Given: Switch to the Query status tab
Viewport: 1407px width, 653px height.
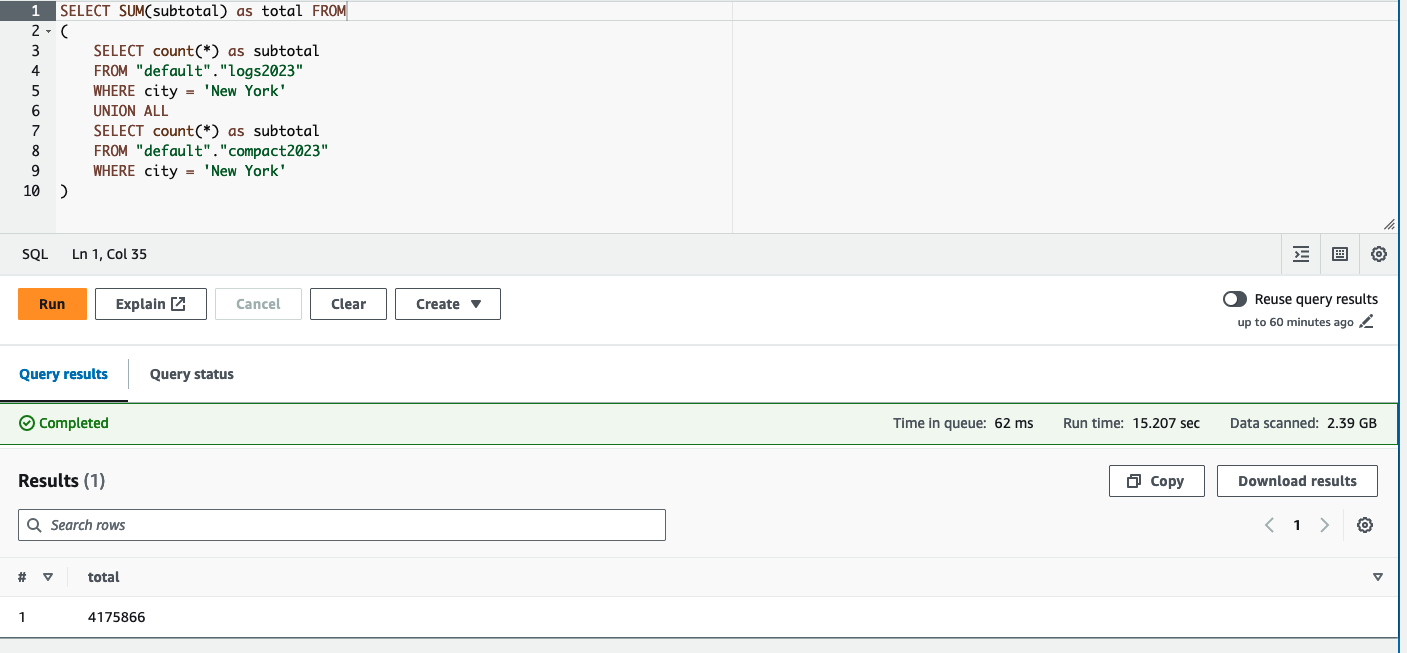Looking at the screenshot, I should coord(191,373).
